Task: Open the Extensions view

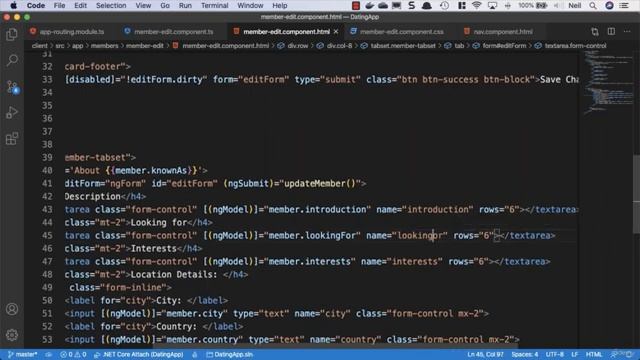Action: click(x=12, y=138)
